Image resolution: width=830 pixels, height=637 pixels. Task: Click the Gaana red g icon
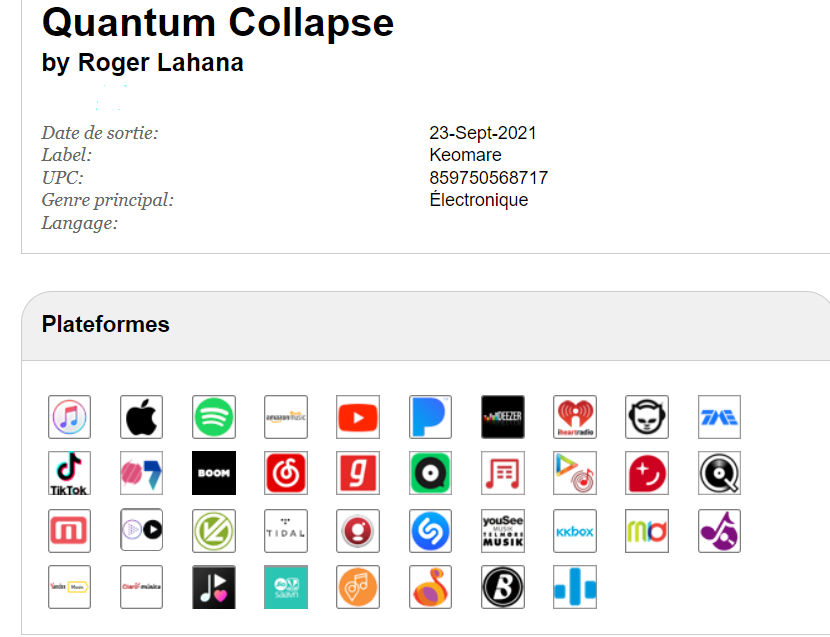[x=358, y=473]
